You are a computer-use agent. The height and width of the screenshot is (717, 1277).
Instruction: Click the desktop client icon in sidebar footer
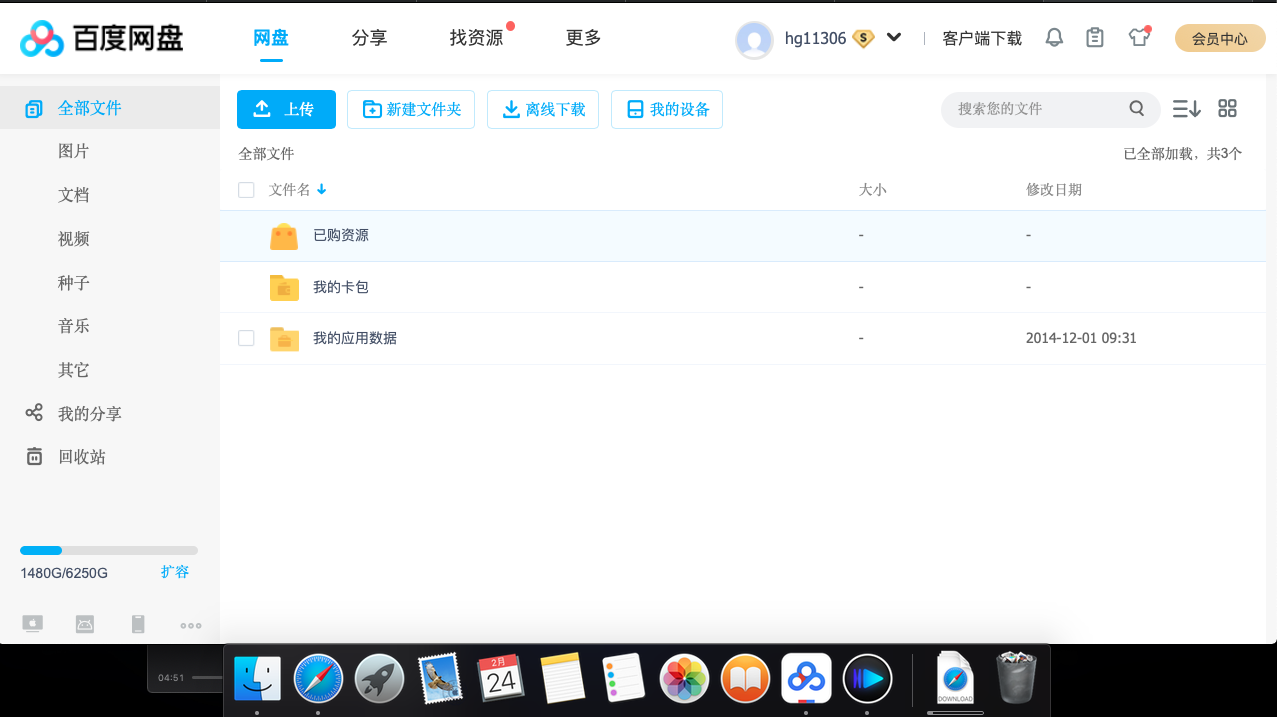pos(33,624)
